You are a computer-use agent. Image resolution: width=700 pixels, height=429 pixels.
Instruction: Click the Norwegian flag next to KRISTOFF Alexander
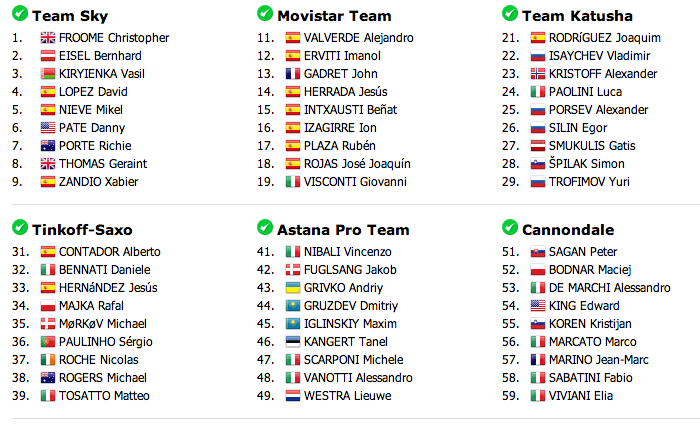(x=538, y=74)
